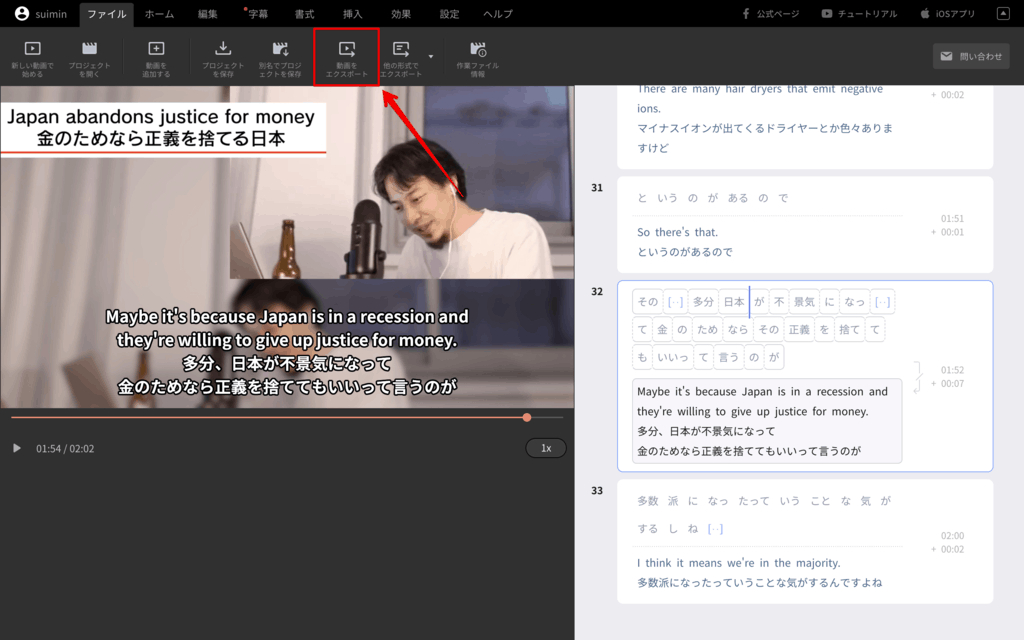This screenshot has width=1024, height=640.
Task: Click the [··] pause marker in subtitle 33
Action: (x=715, y=528)
